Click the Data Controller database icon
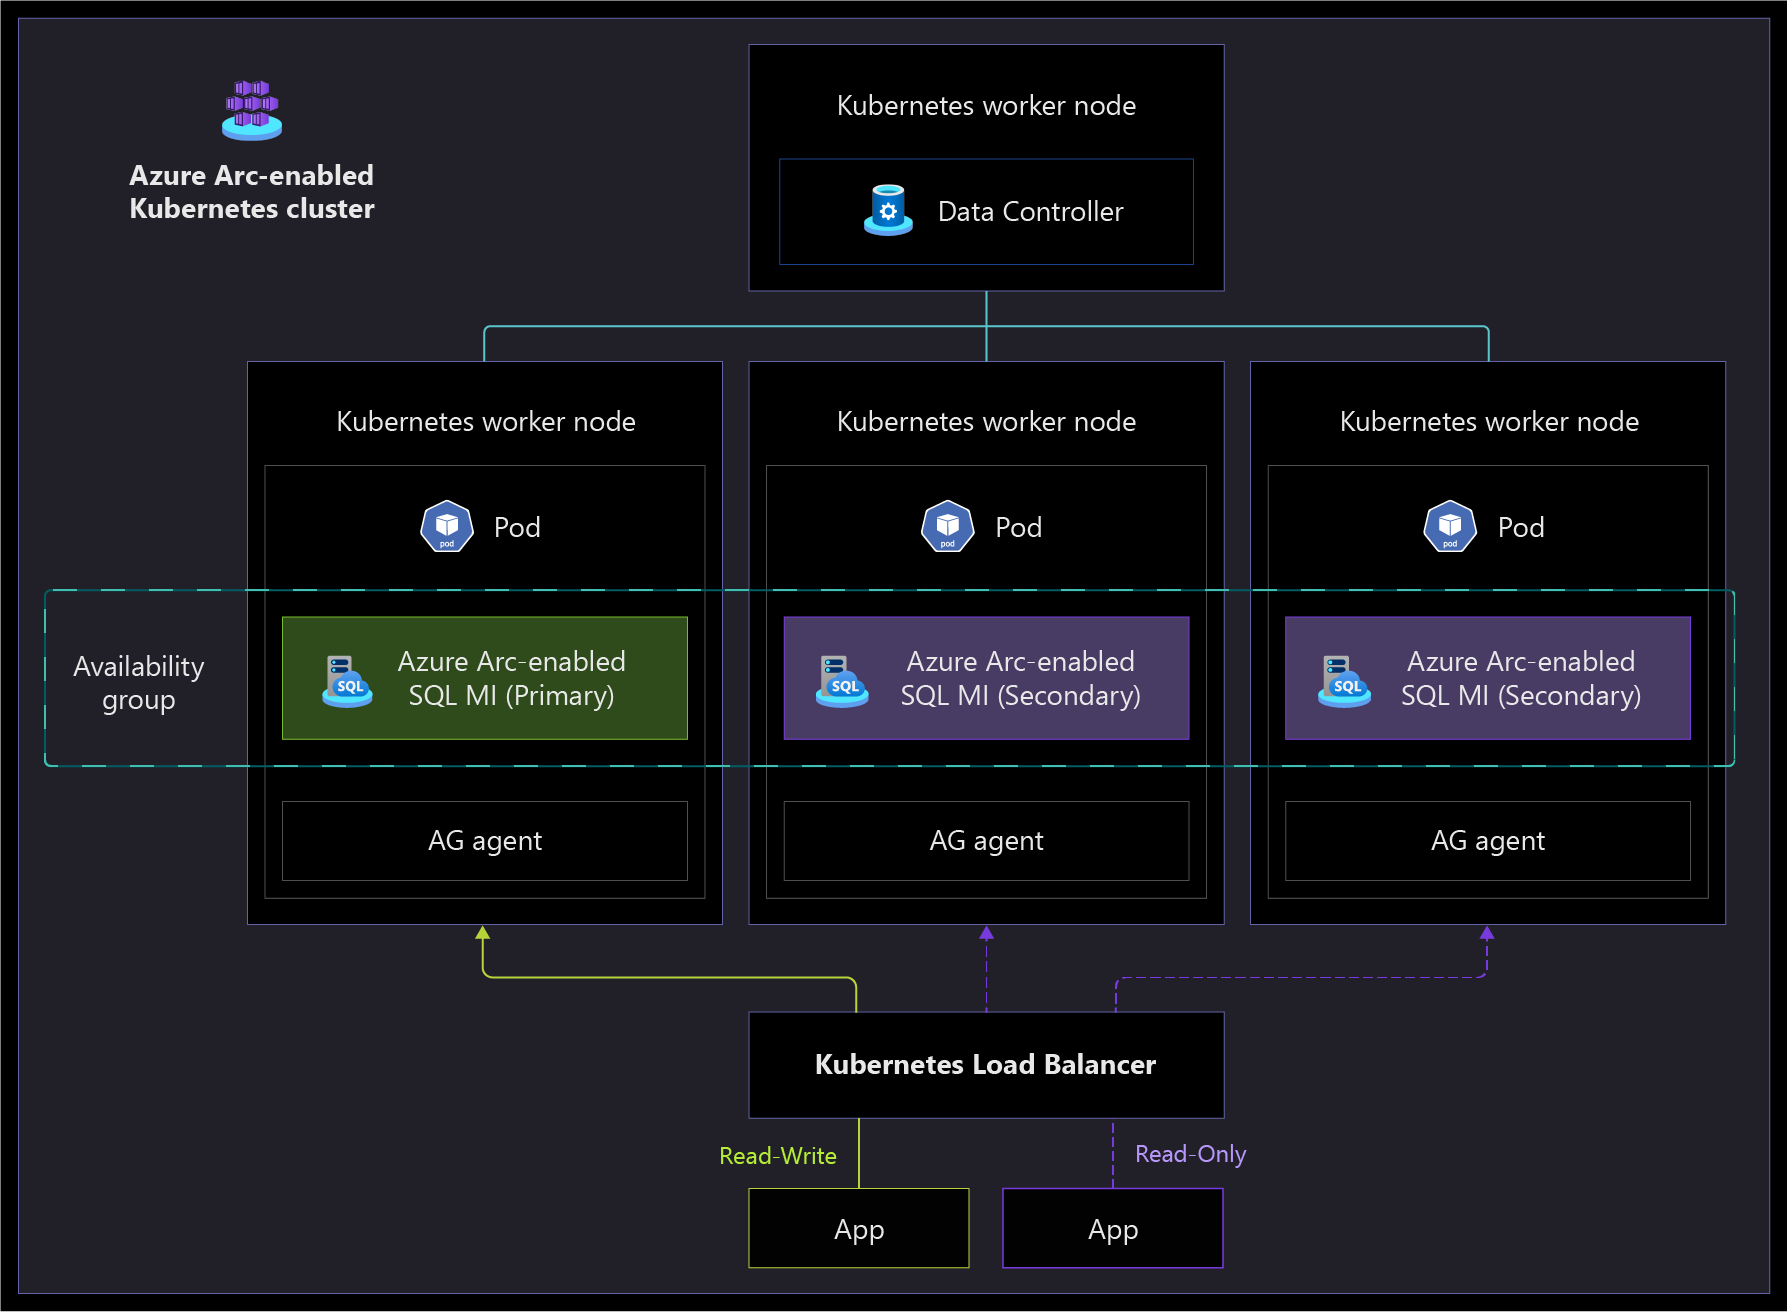Screen dimensions: 1787x1312 click(888, 210)
